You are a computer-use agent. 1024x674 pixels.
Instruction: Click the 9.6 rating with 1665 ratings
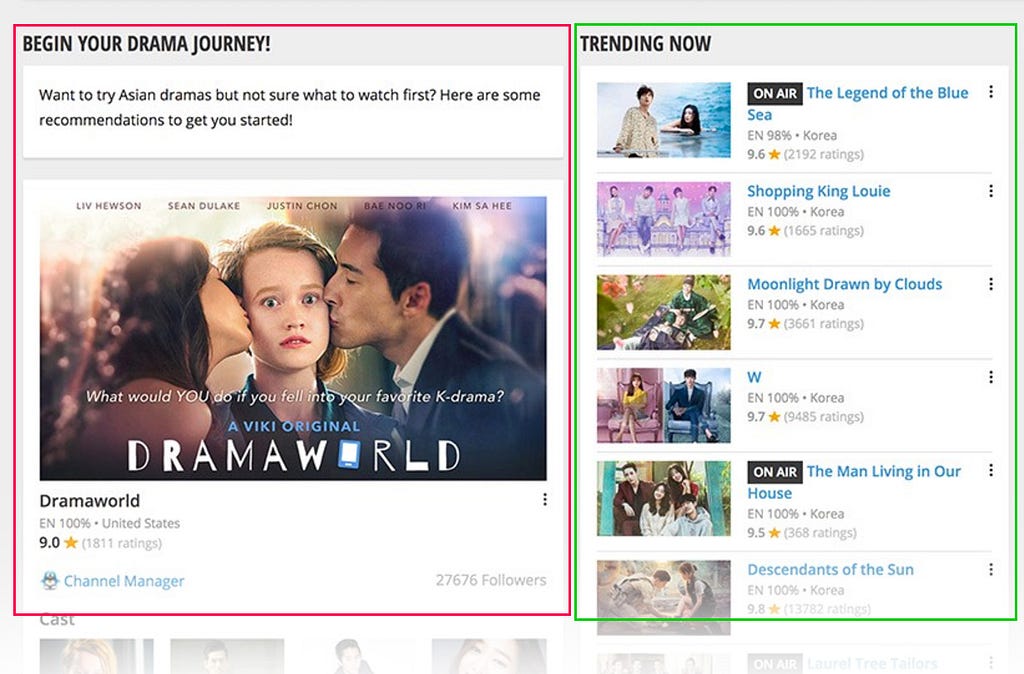pyautogui.click(x=805, y=231)
